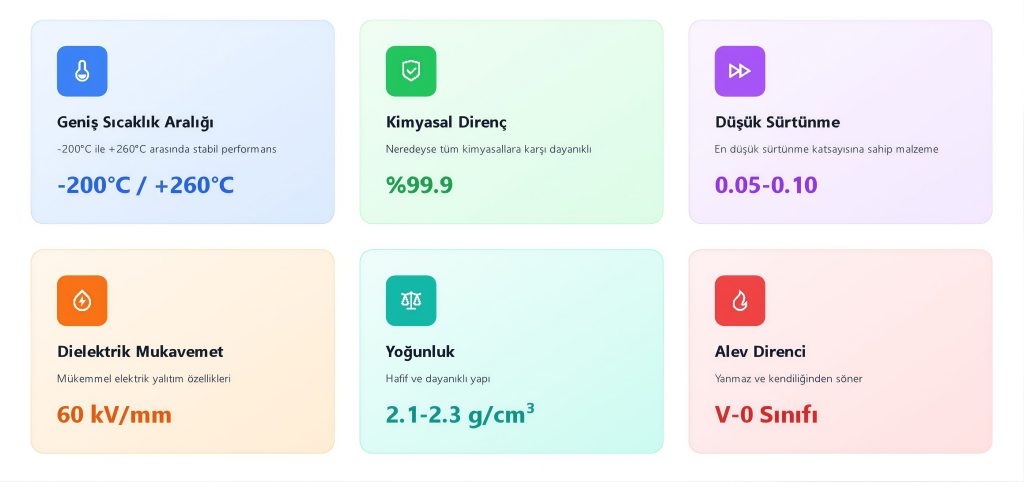Screen dimensions: 1024x482
Task: Click the -200°C / +260°C value
Action: [145, 185]
